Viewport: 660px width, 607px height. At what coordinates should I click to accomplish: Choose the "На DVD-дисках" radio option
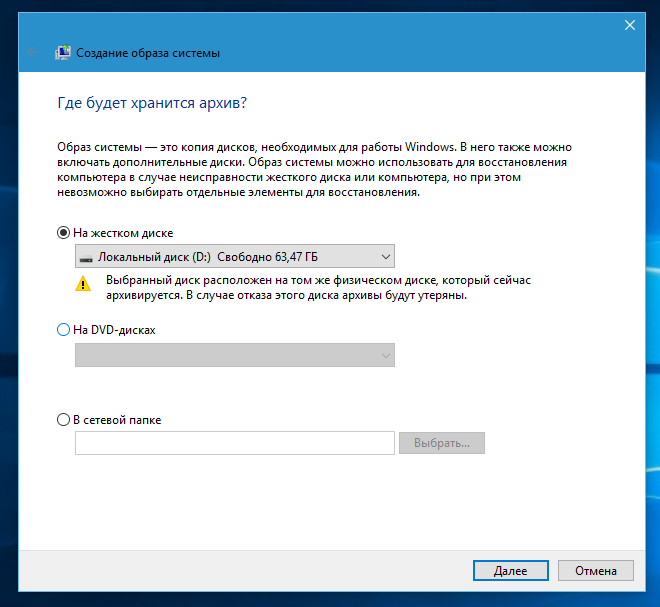(64, 329)
